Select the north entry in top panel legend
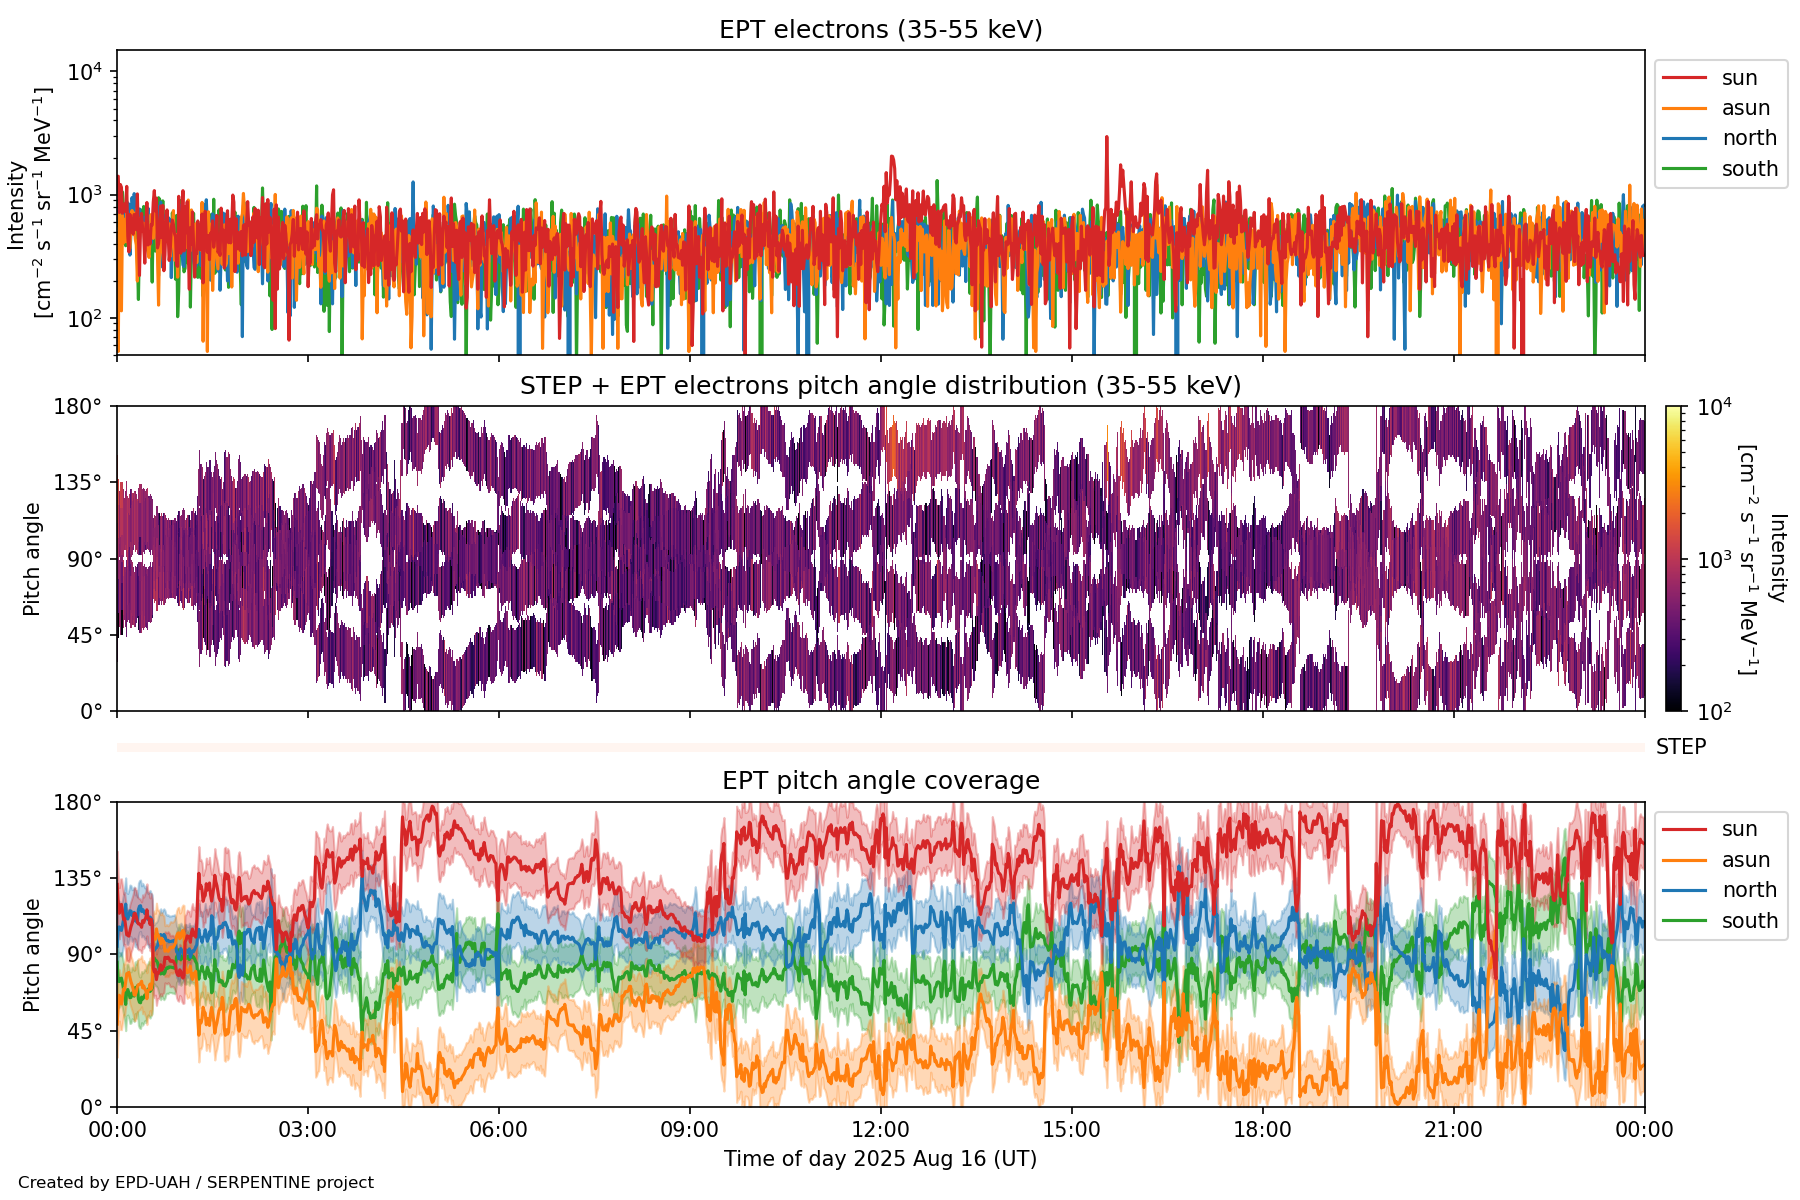 pyautogui.click(x=1748, y=138)
